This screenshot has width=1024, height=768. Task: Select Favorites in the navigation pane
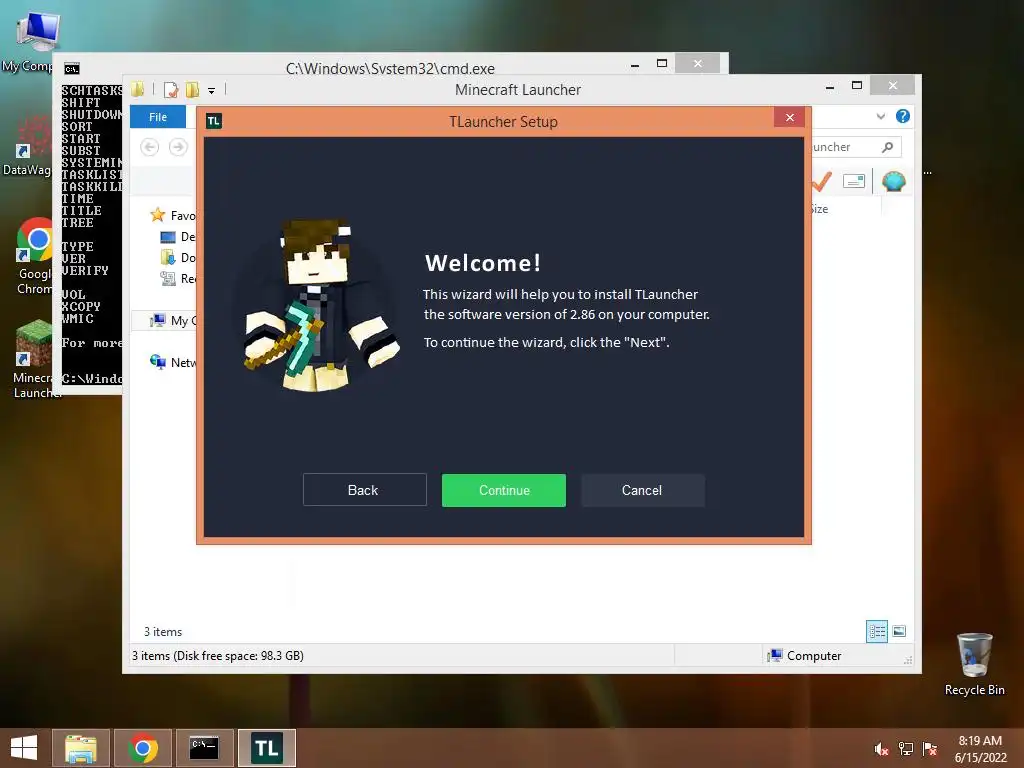click(x=173, y=216)
